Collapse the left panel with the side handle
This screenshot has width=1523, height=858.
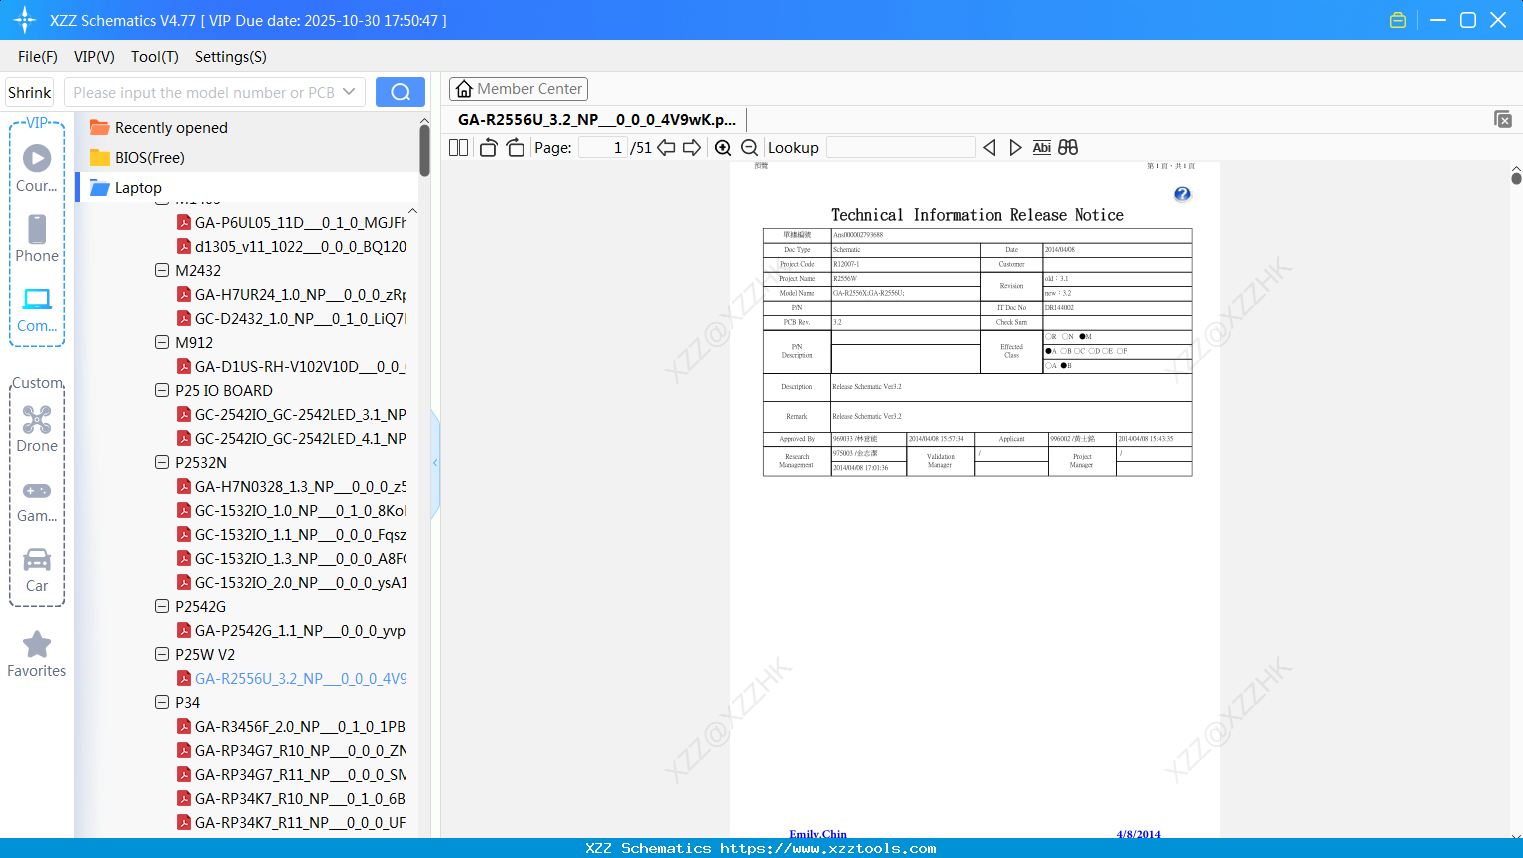(435, 463)
